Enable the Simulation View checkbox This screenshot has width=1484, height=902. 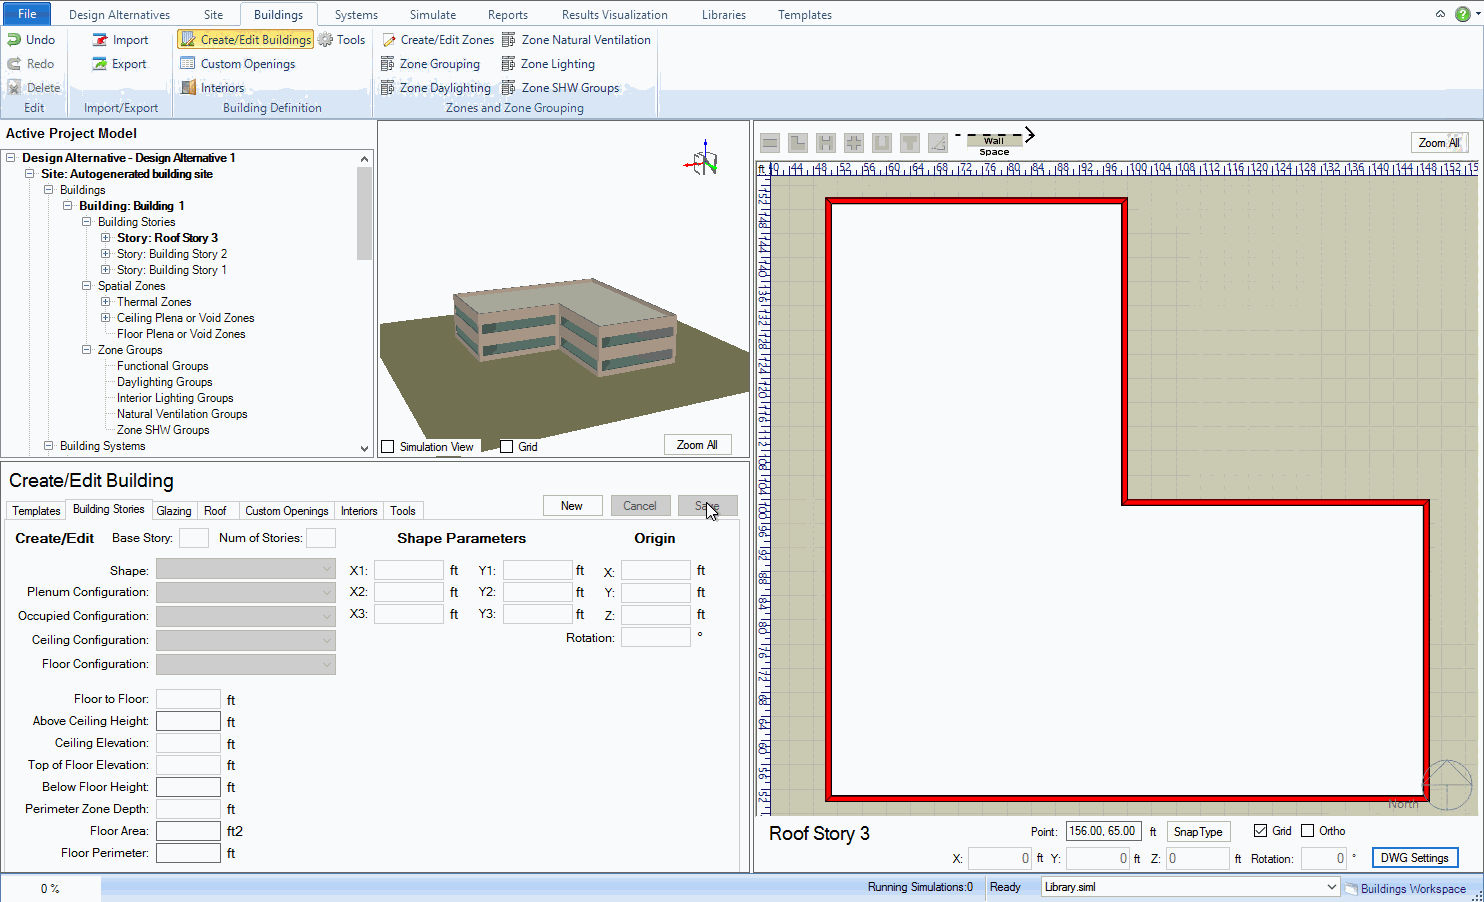[388, 447]
